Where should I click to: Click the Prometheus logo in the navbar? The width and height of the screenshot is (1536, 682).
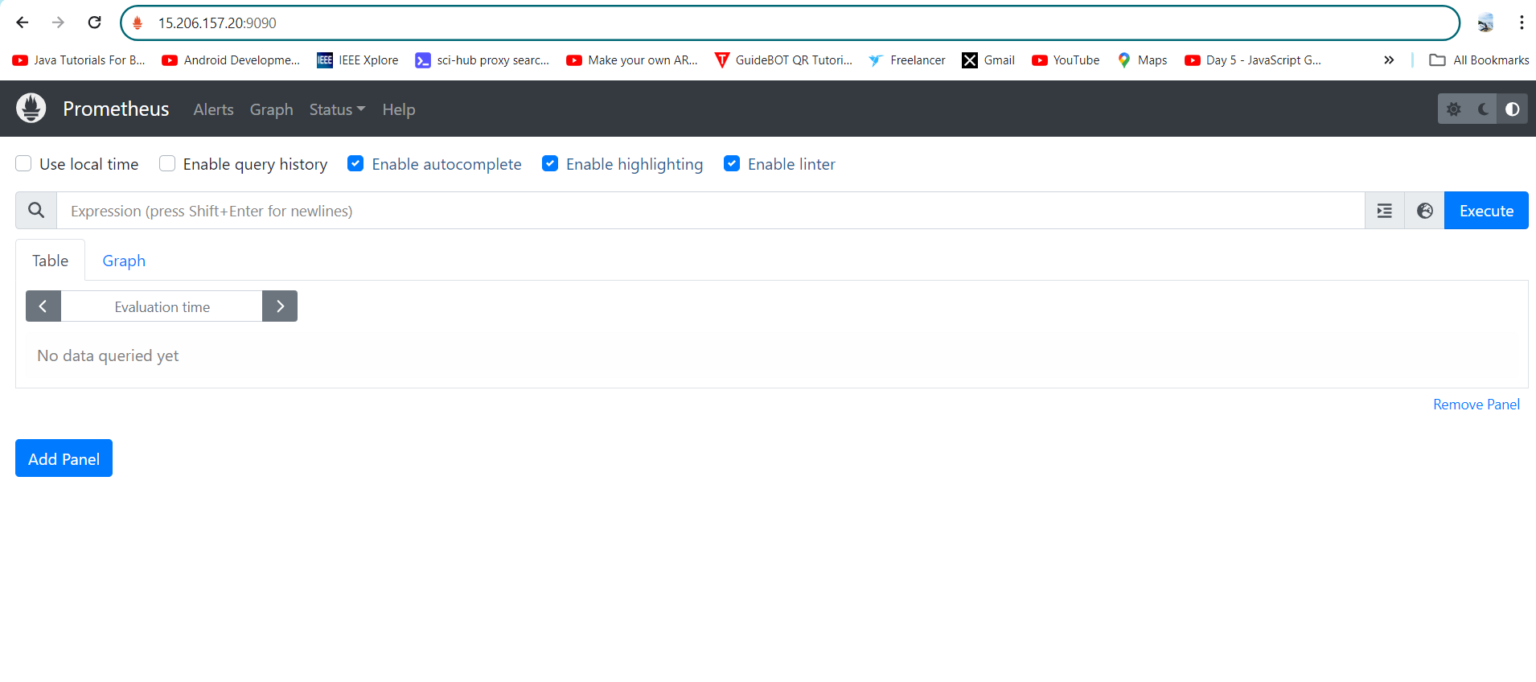pyautogui.click(x=30, y=108)
